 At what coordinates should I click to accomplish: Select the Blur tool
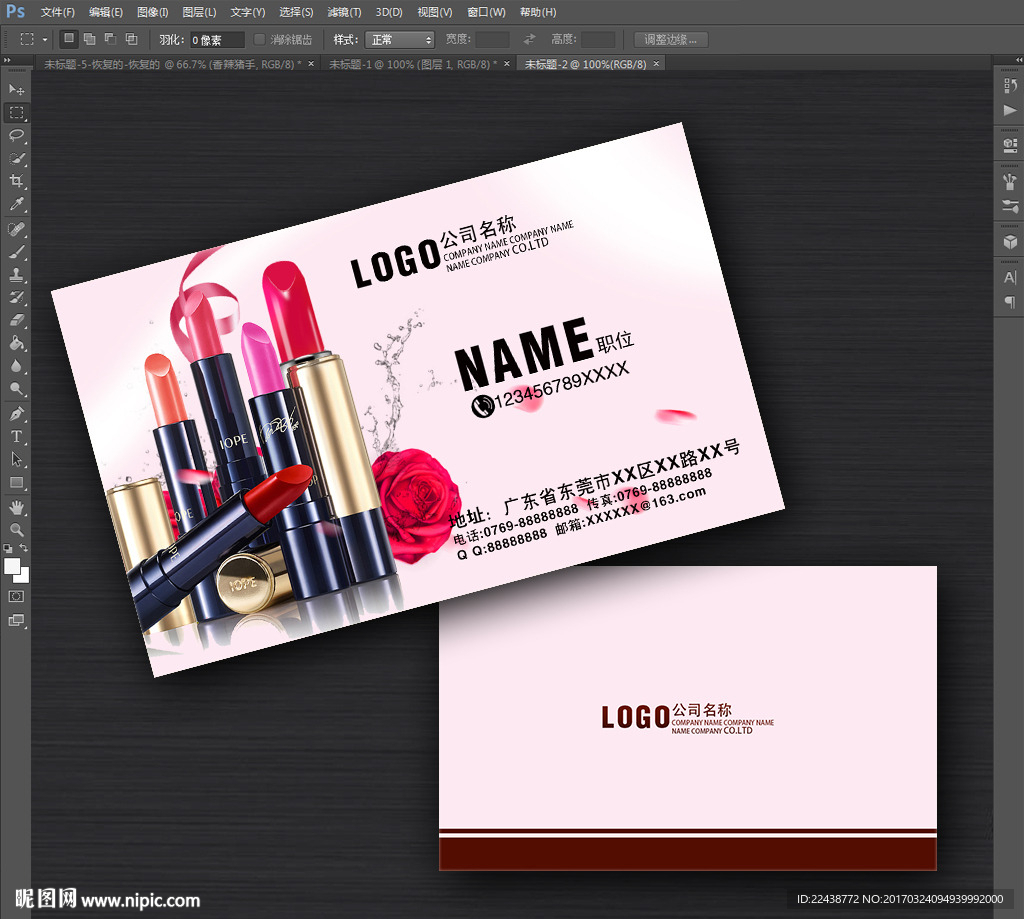(x=16, y=366)
